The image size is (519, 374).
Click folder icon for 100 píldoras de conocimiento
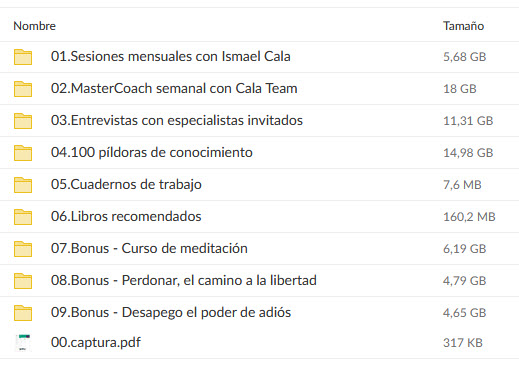23,153
